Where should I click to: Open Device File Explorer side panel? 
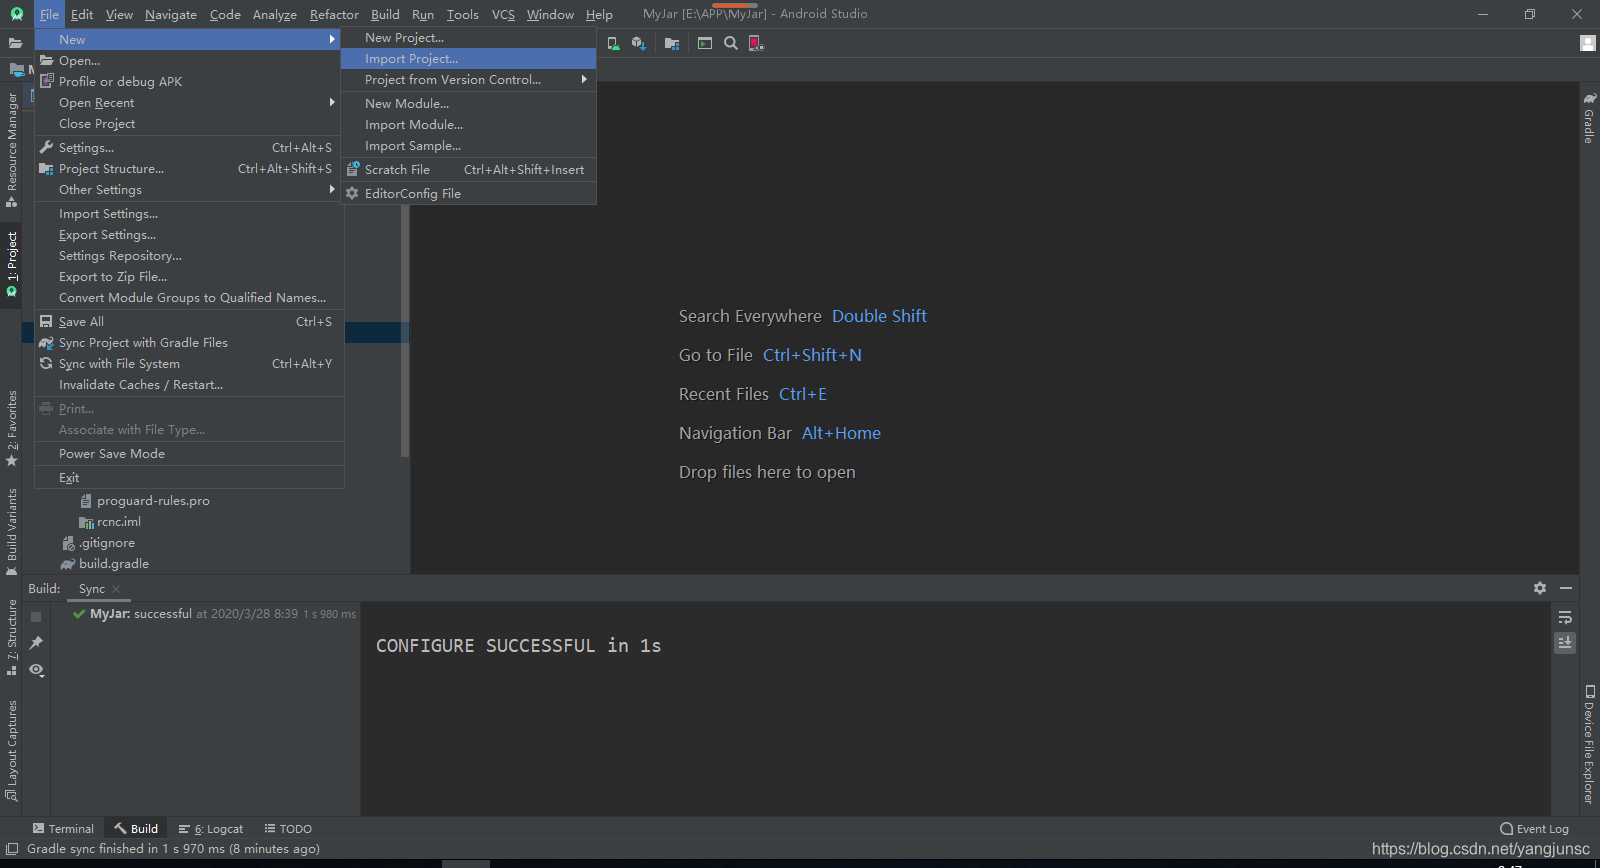(1589, 744)
